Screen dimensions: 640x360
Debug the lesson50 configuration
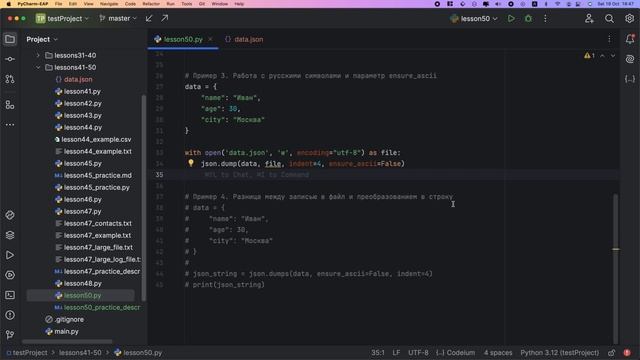528,18
